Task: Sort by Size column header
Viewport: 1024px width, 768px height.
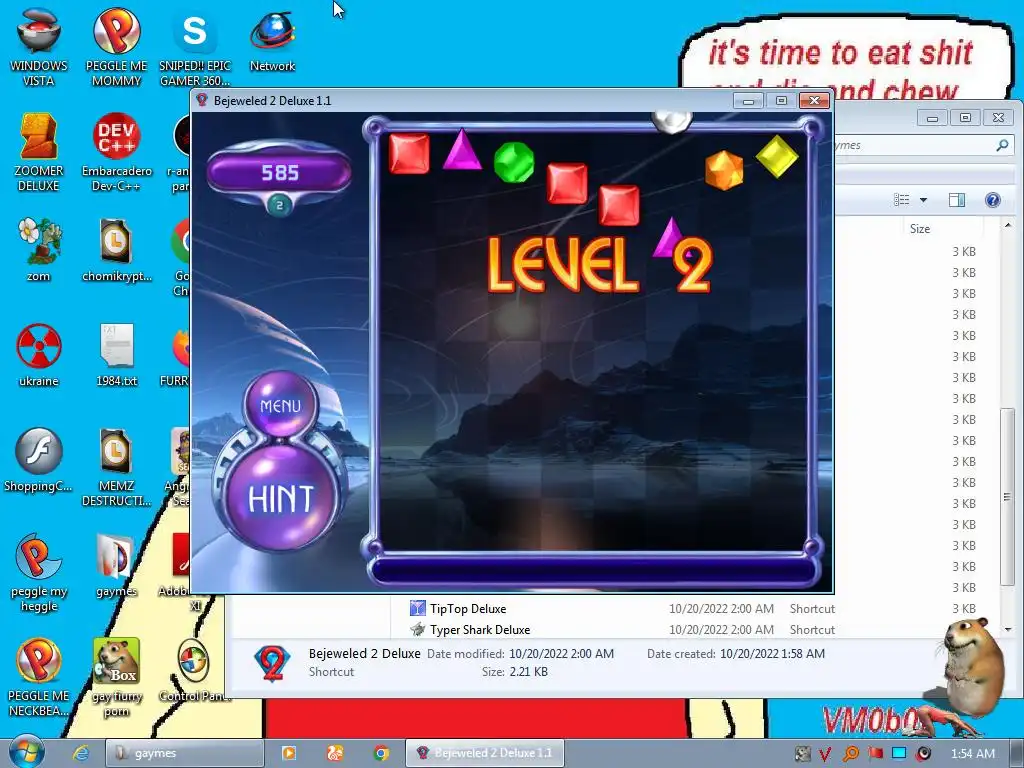Action: point(920,229)
